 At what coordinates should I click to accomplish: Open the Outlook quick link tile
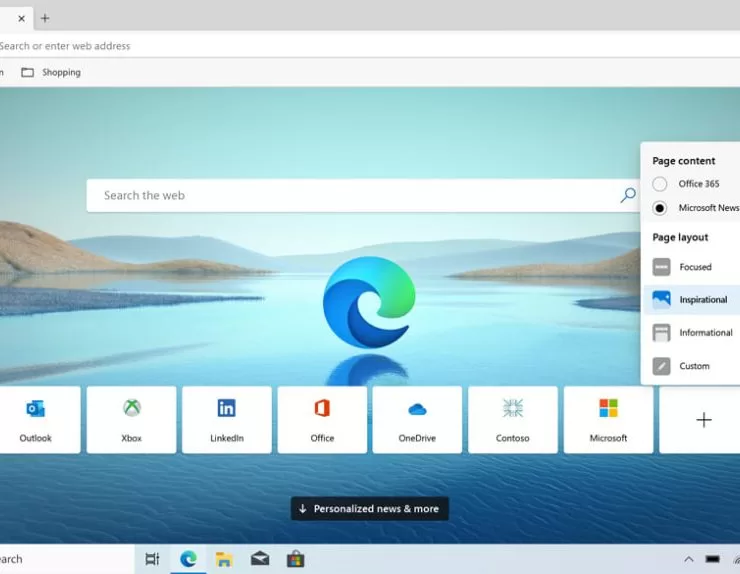(37, 420)
